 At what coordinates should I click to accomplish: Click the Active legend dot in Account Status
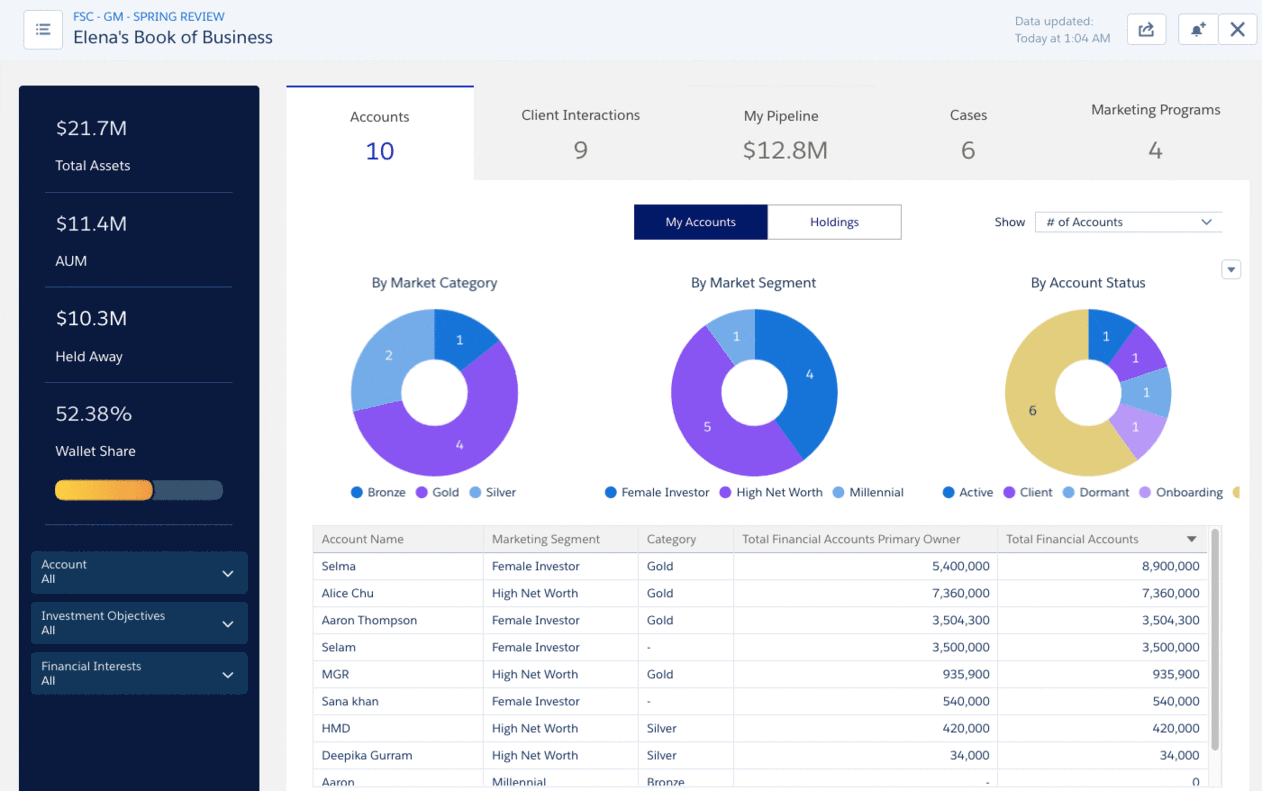pyautogui.click(x=949, y=493)
